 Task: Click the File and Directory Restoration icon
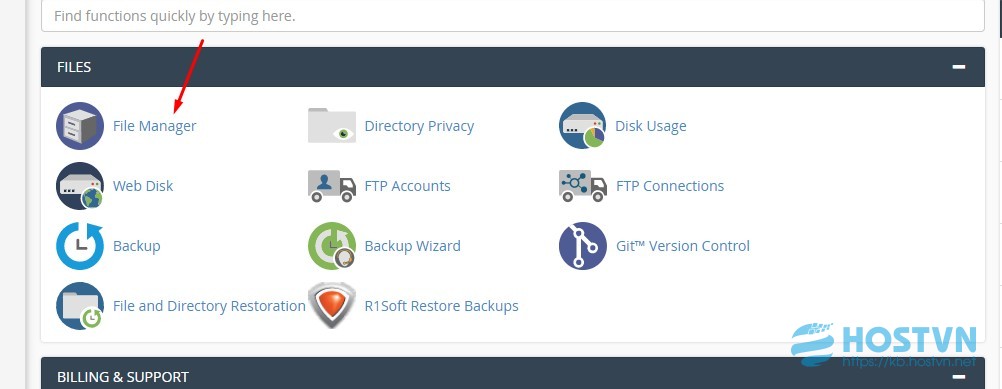(x=80, y=306)
